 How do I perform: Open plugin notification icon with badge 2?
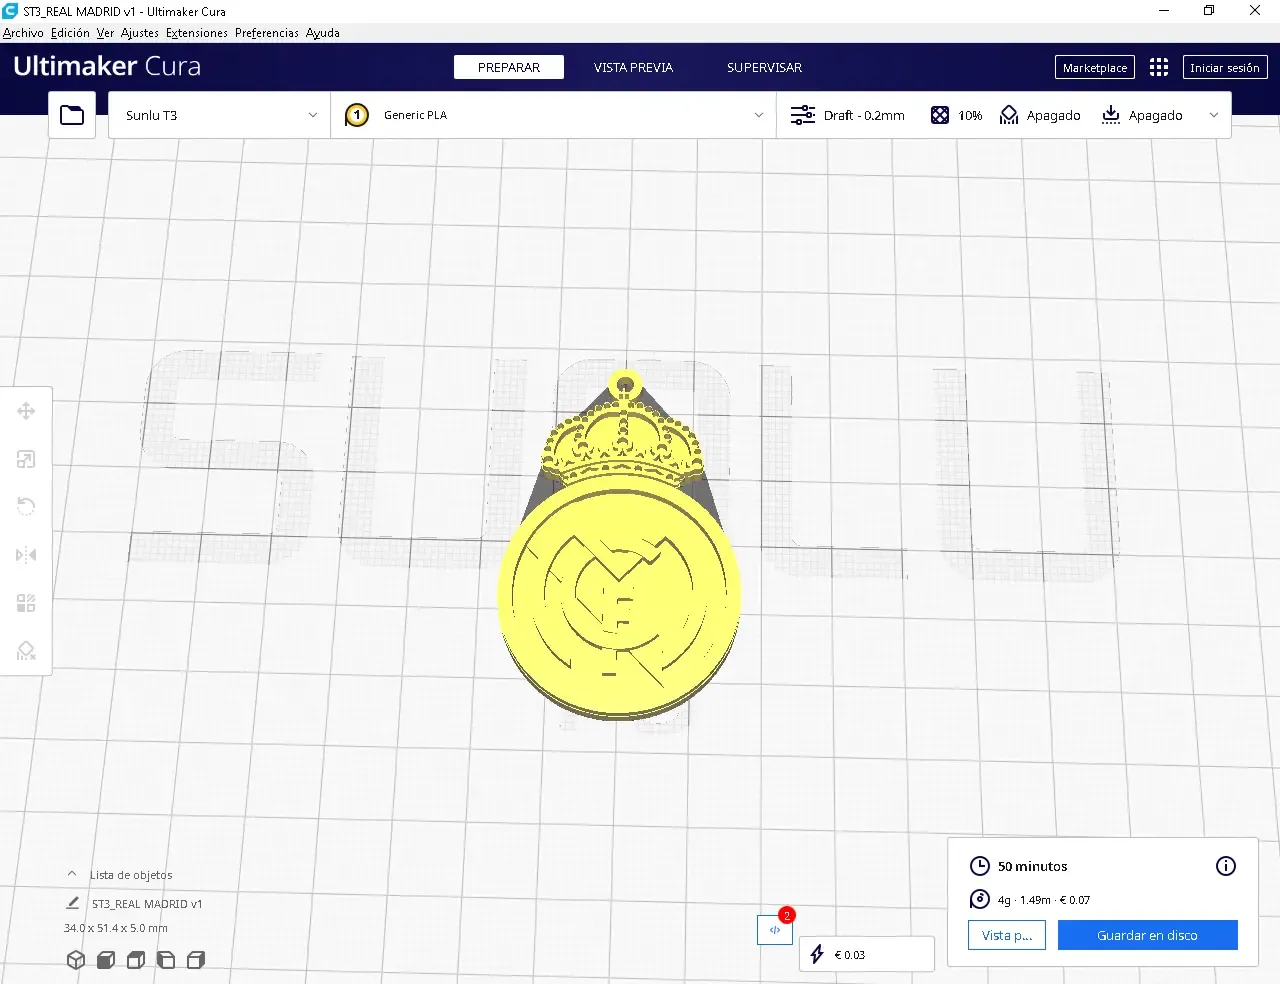[x=775, y=930]
